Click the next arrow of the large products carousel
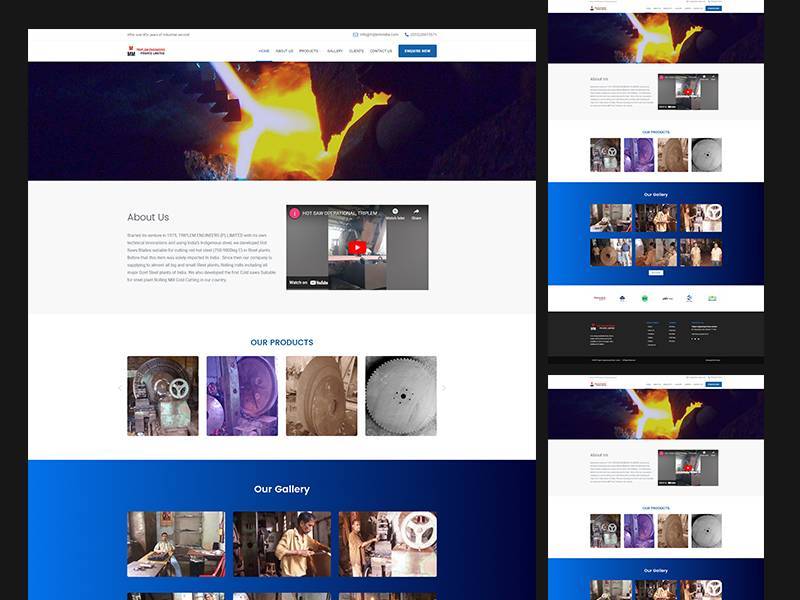 point(444,388)
